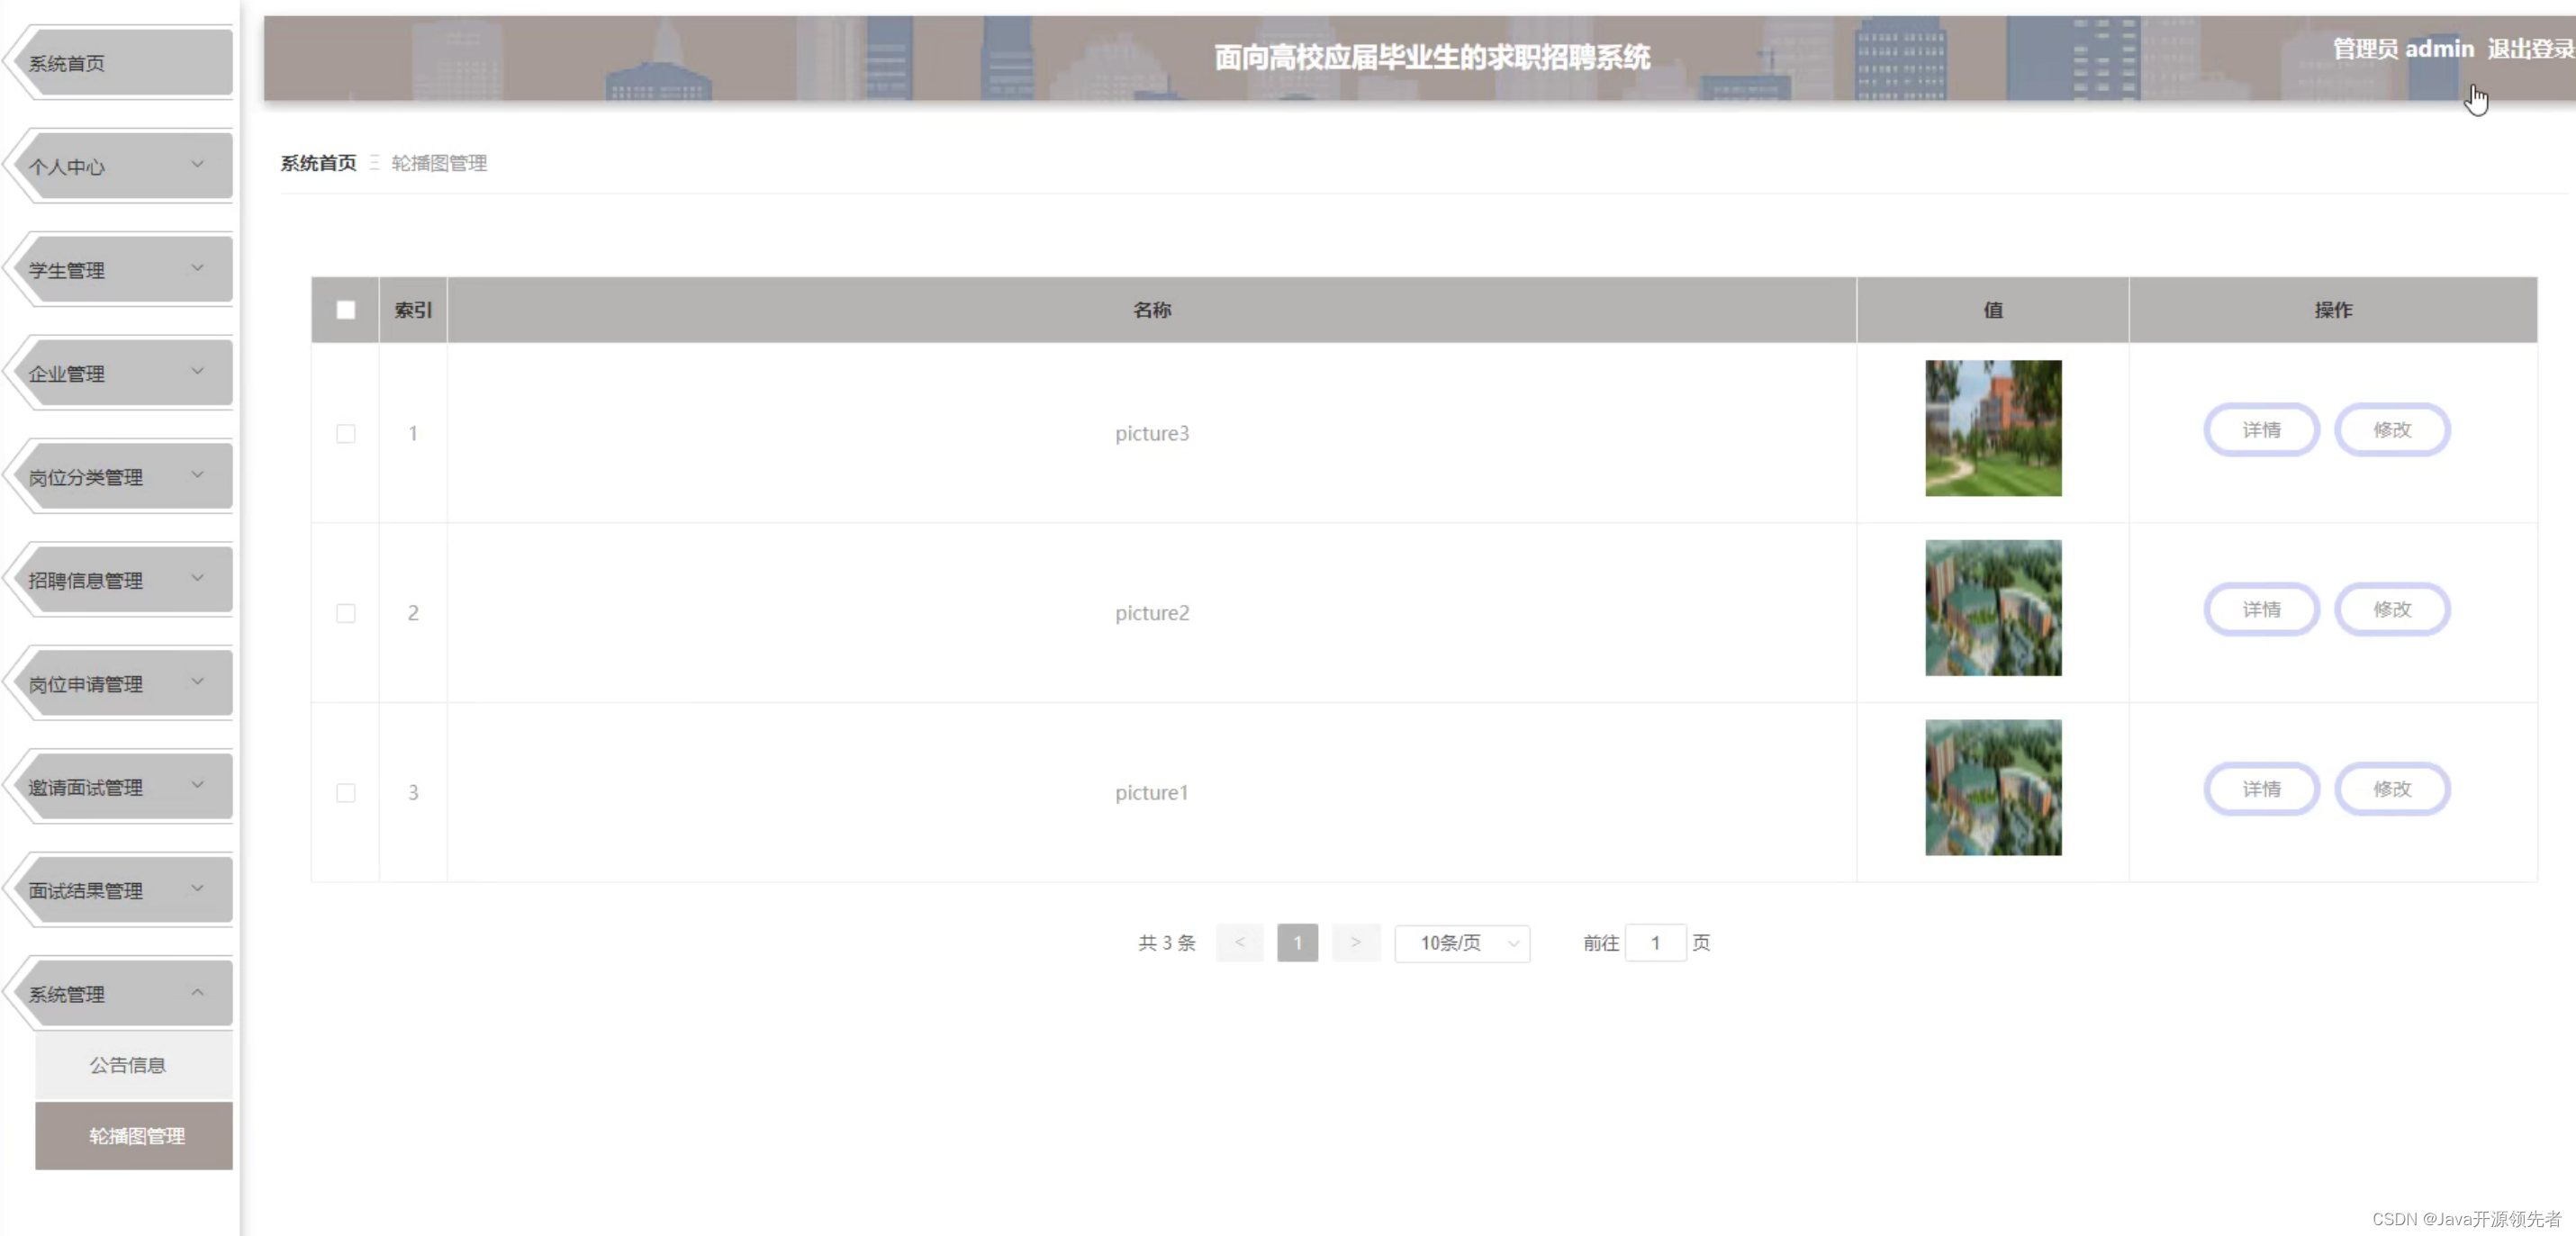
Task: Click the 操作 column header
Action: point(2333,310)
